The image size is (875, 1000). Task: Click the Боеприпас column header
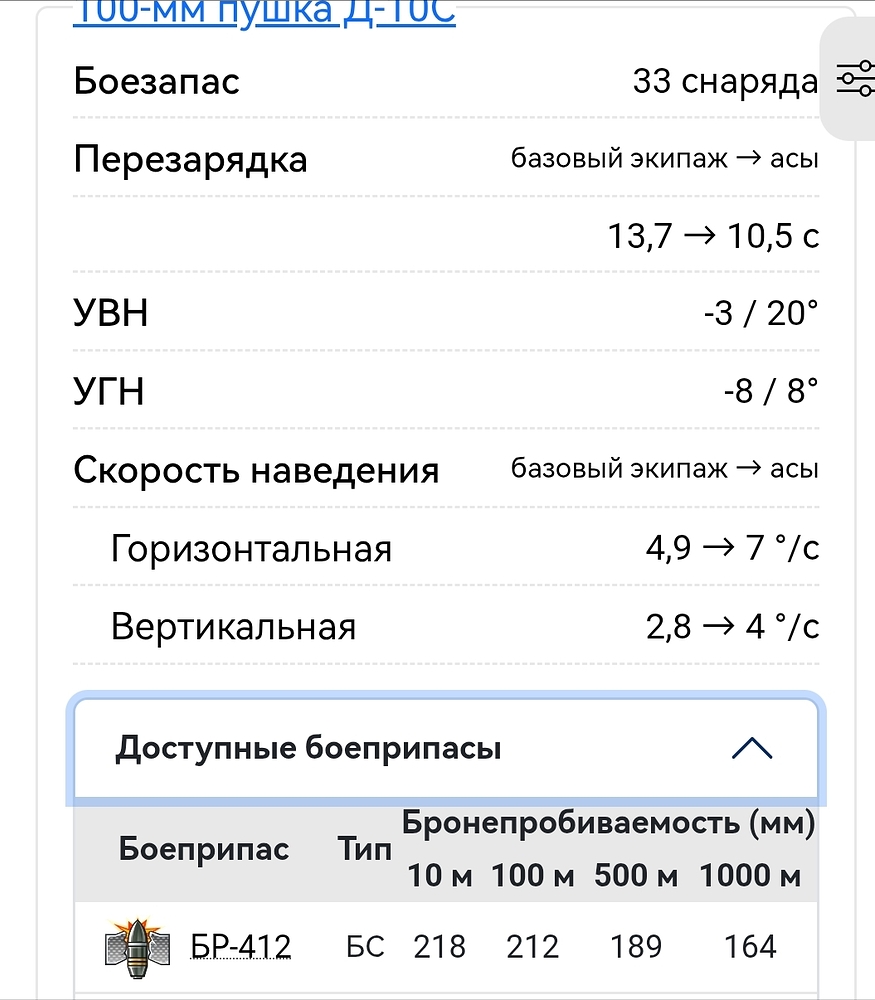[x=204, y=850]
